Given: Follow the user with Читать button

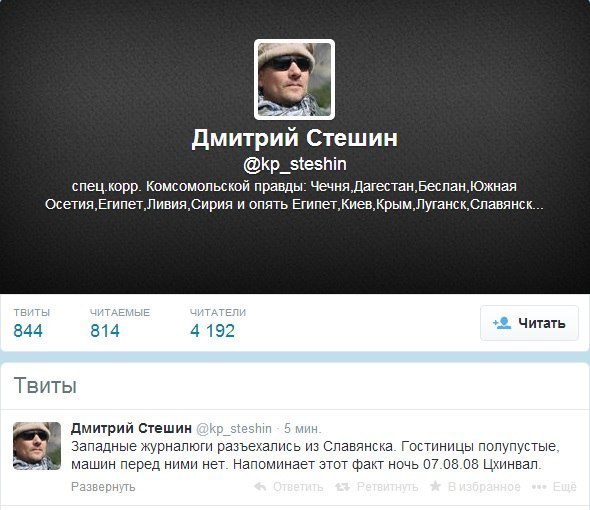Looking at the screenshot, I should click(529, 323).
